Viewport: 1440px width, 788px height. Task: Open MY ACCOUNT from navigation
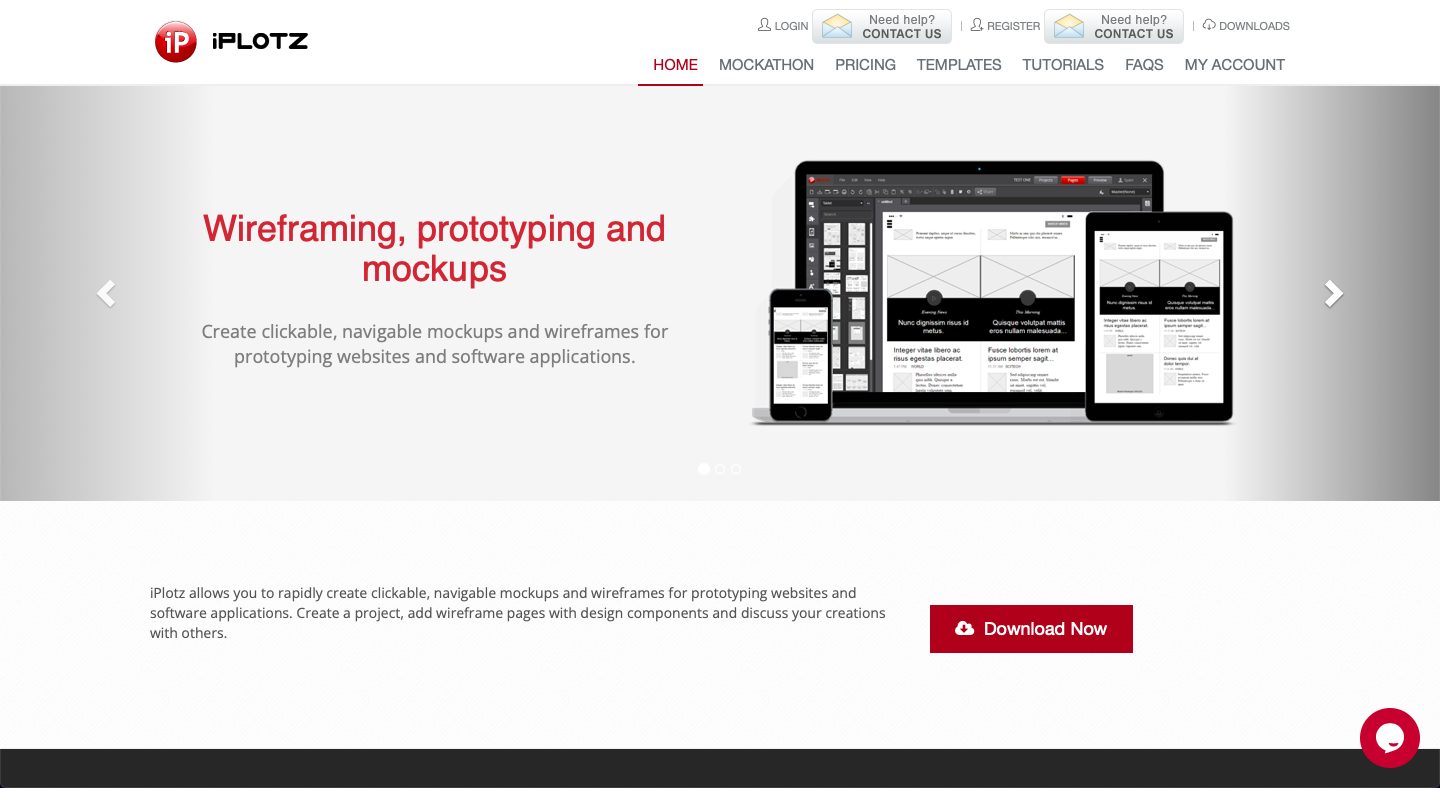point(1235,64)
